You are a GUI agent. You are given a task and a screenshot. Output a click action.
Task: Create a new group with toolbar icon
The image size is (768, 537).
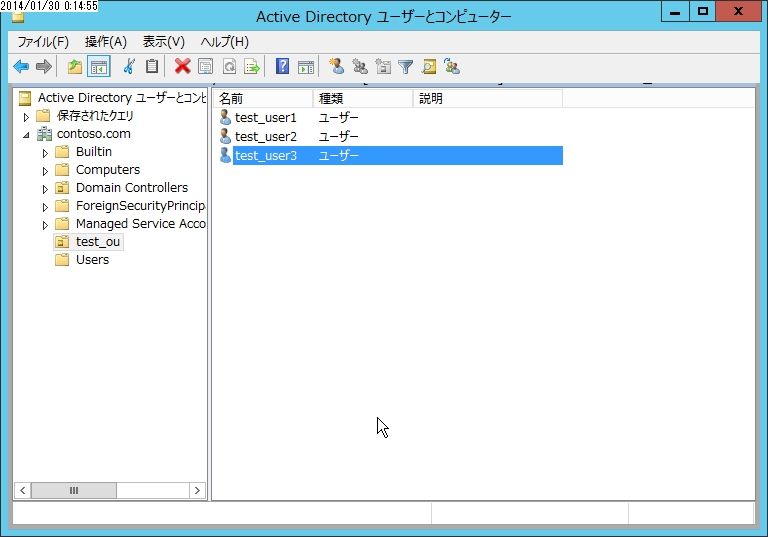360,66
